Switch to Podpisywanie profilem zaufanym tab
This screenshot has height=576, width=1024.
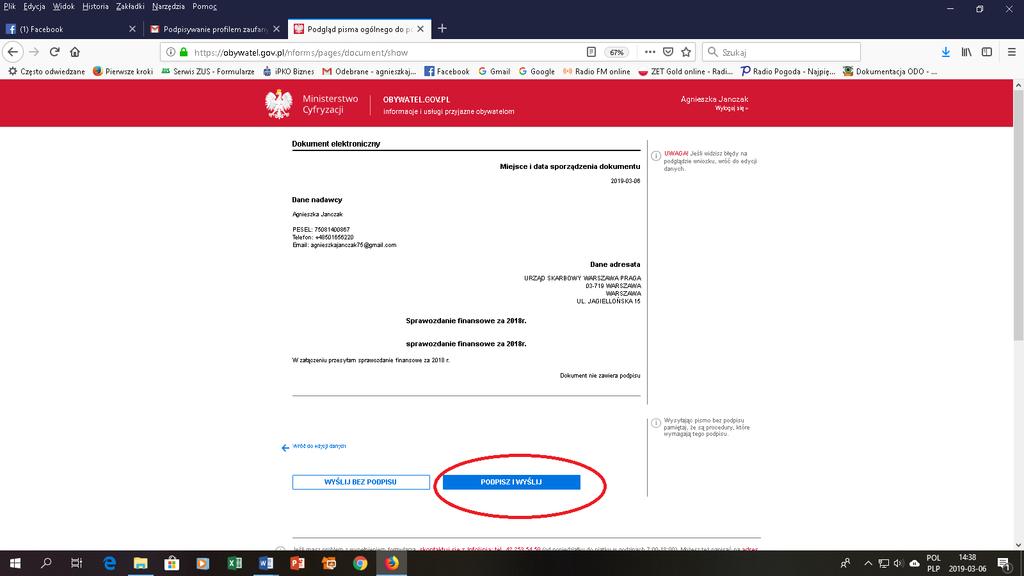[215, 29]
